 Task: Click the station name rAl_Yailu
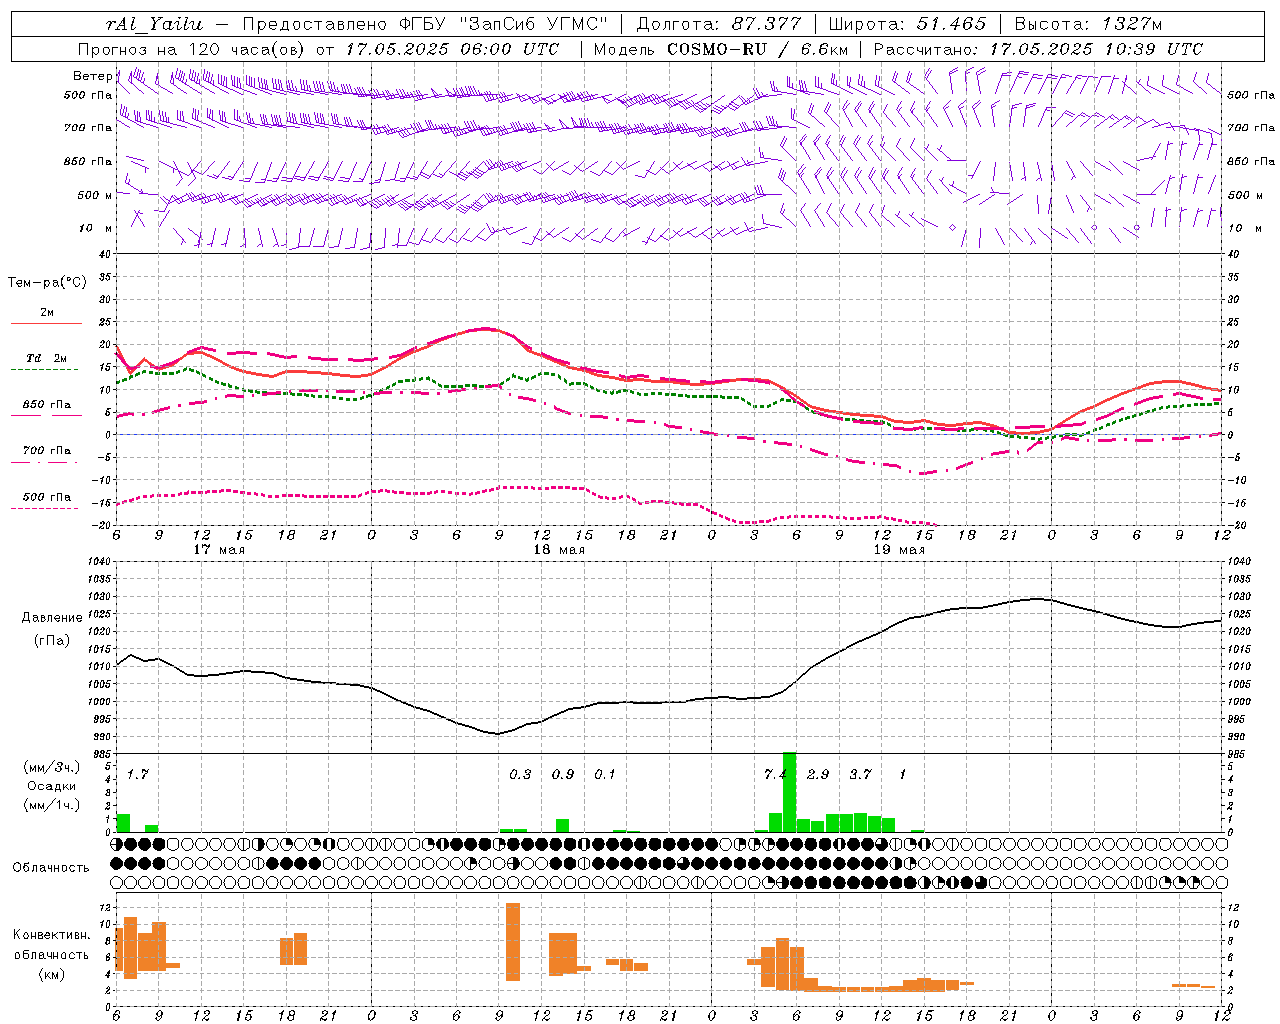tap(154, 24)
